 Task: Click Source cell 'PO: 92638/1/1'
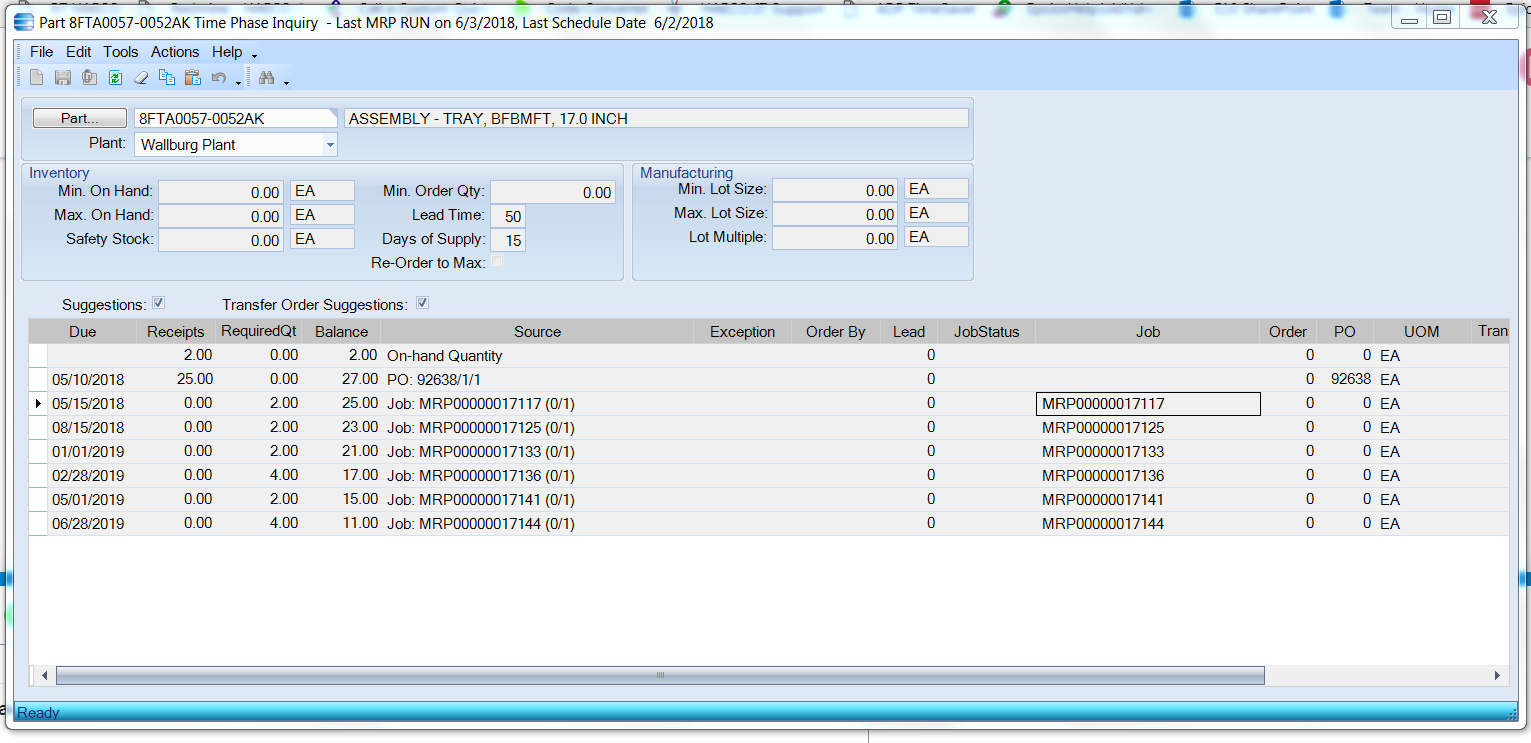(x=538, y=380)
